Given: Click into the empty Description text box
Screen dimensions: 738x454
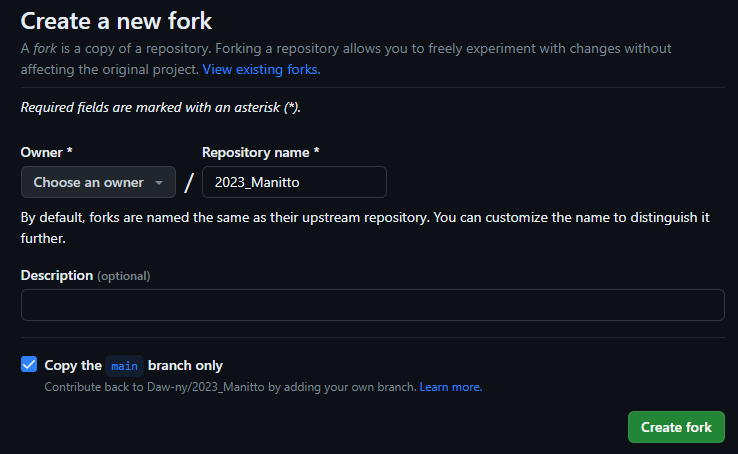Looking at the screenshot, I should point(373,305).
